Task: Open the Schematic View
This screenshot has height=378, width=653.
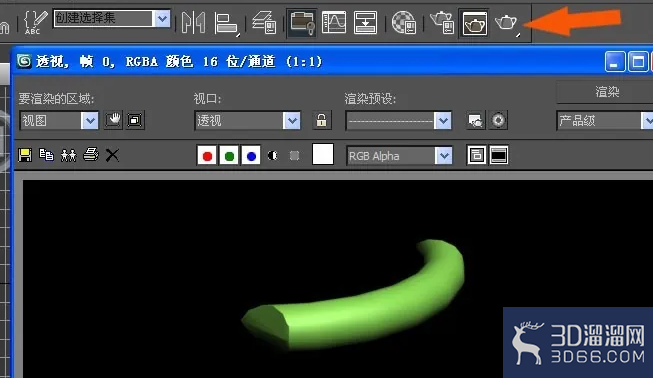Action: point(365,22)
